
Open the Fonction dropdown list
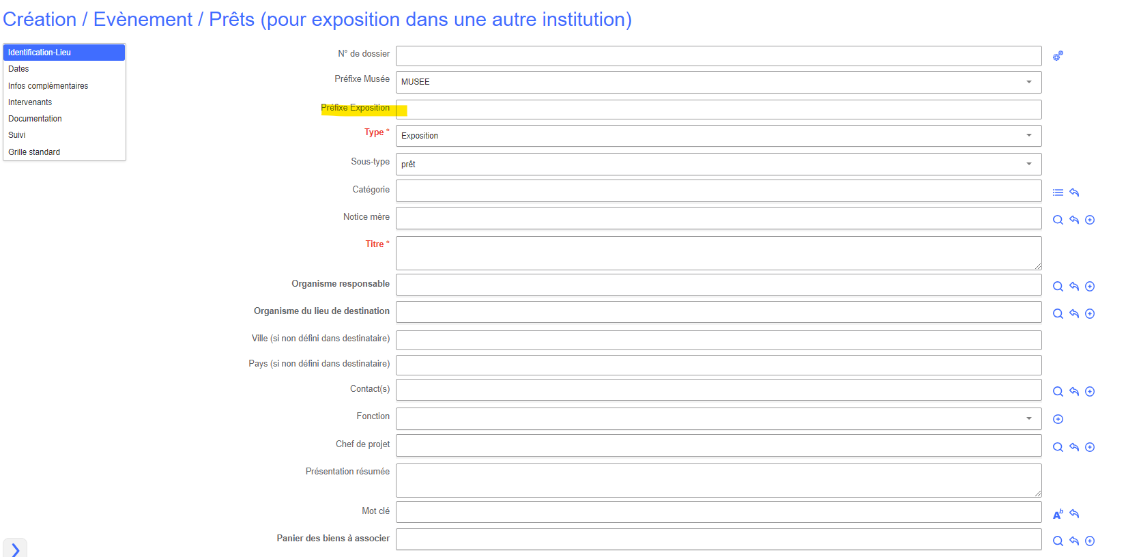point(1028,418)
